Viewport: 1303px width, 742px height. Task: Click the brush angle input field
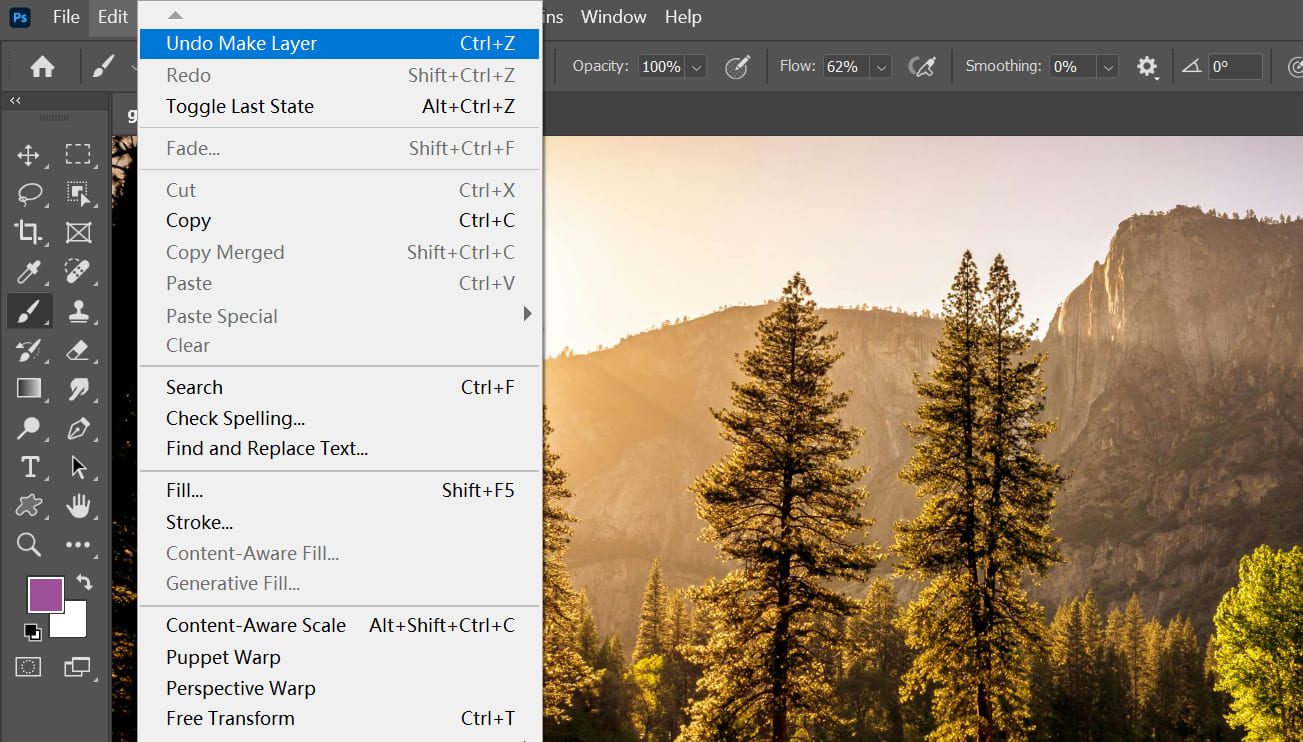[1235, 66]
